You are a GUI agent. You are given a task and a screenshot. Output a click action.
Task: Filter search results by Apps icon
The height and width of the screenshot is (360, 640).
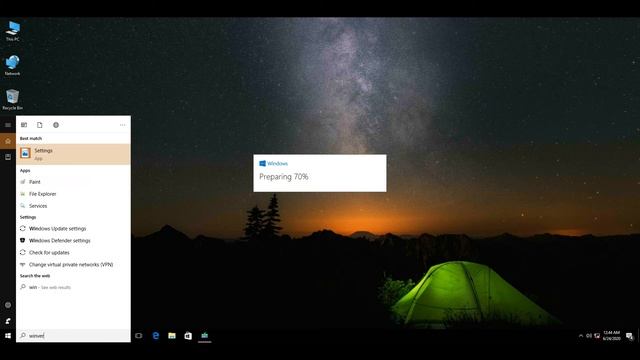pos(24,125)
